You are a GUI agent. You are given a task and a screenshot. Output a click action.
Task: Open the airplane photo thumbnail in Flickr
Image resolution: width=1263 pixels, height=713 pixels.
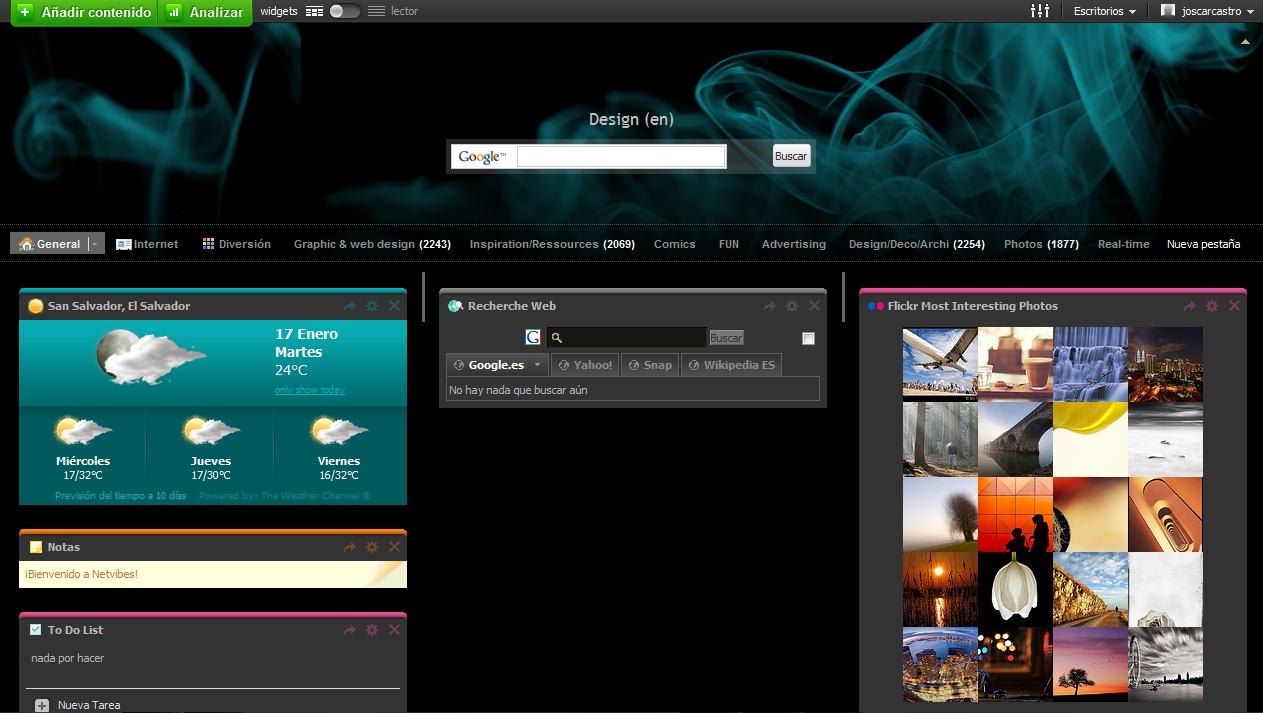940,364
